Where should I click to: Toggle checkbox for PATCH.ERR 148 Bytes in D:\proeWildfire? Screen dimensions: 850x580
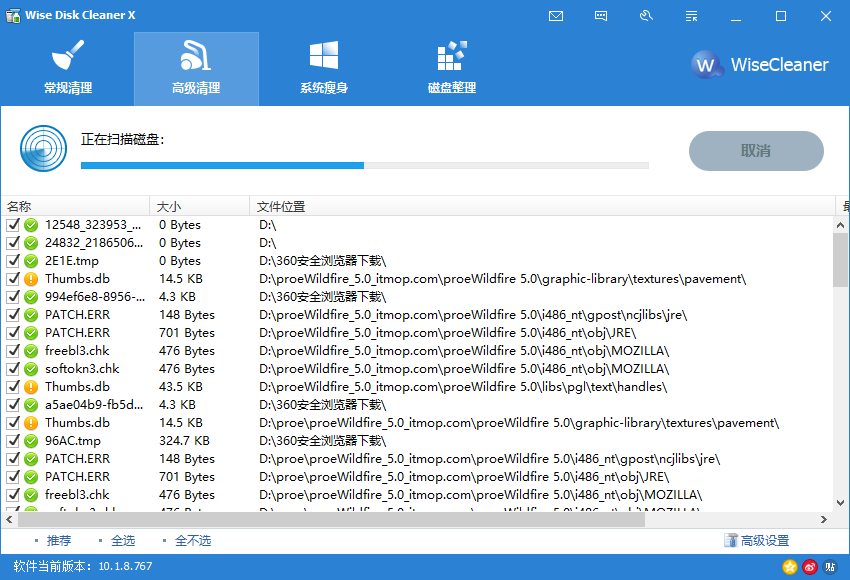tap(13, 315)
